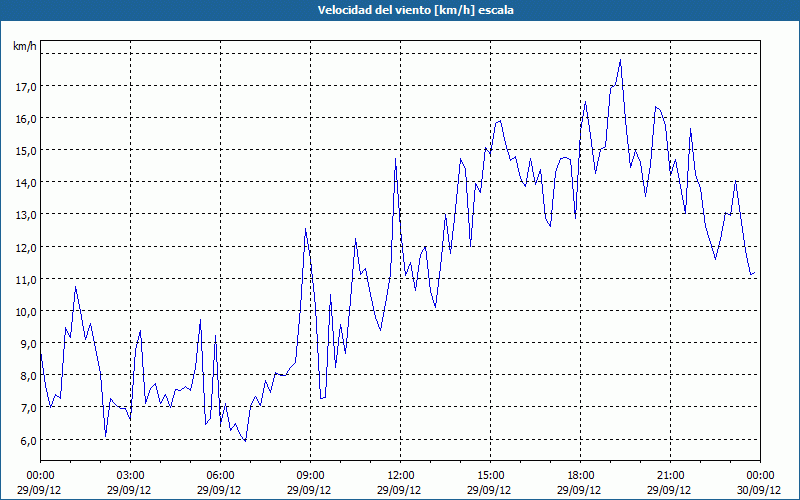
Task: Select the 16,0 y-axis value
Action: tap(26, 119)
